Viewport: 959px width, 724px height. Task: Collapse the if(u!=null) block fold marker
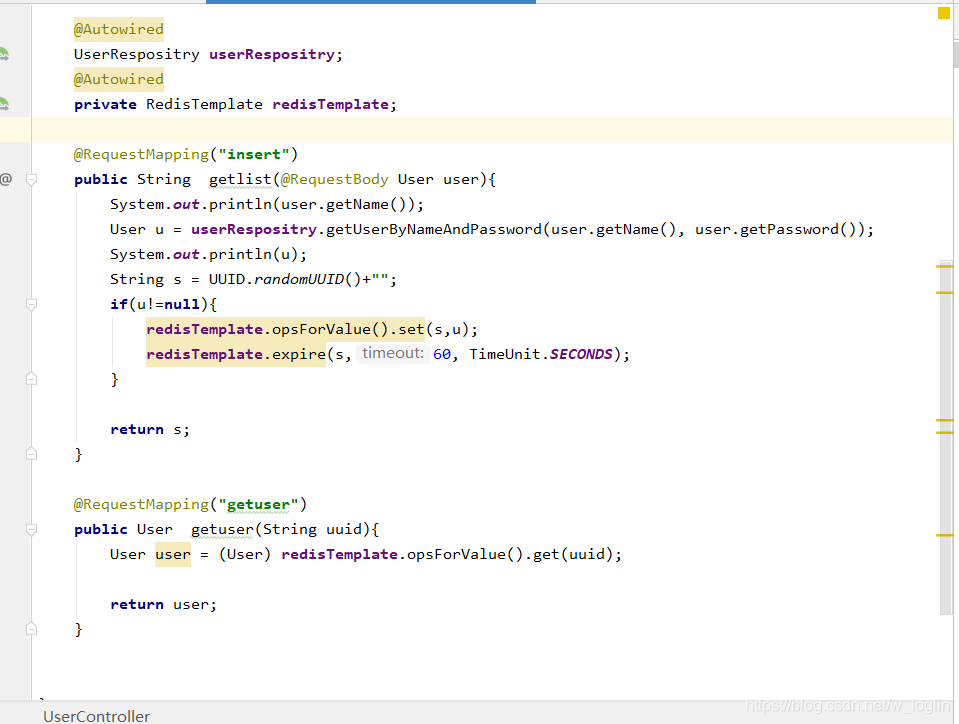[x=32, y=304]
